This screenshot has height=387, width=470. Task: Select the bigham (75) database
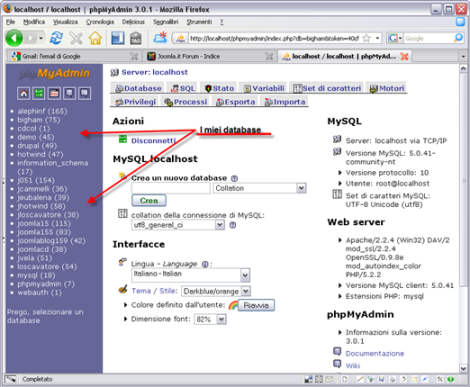tap(39, 120)
